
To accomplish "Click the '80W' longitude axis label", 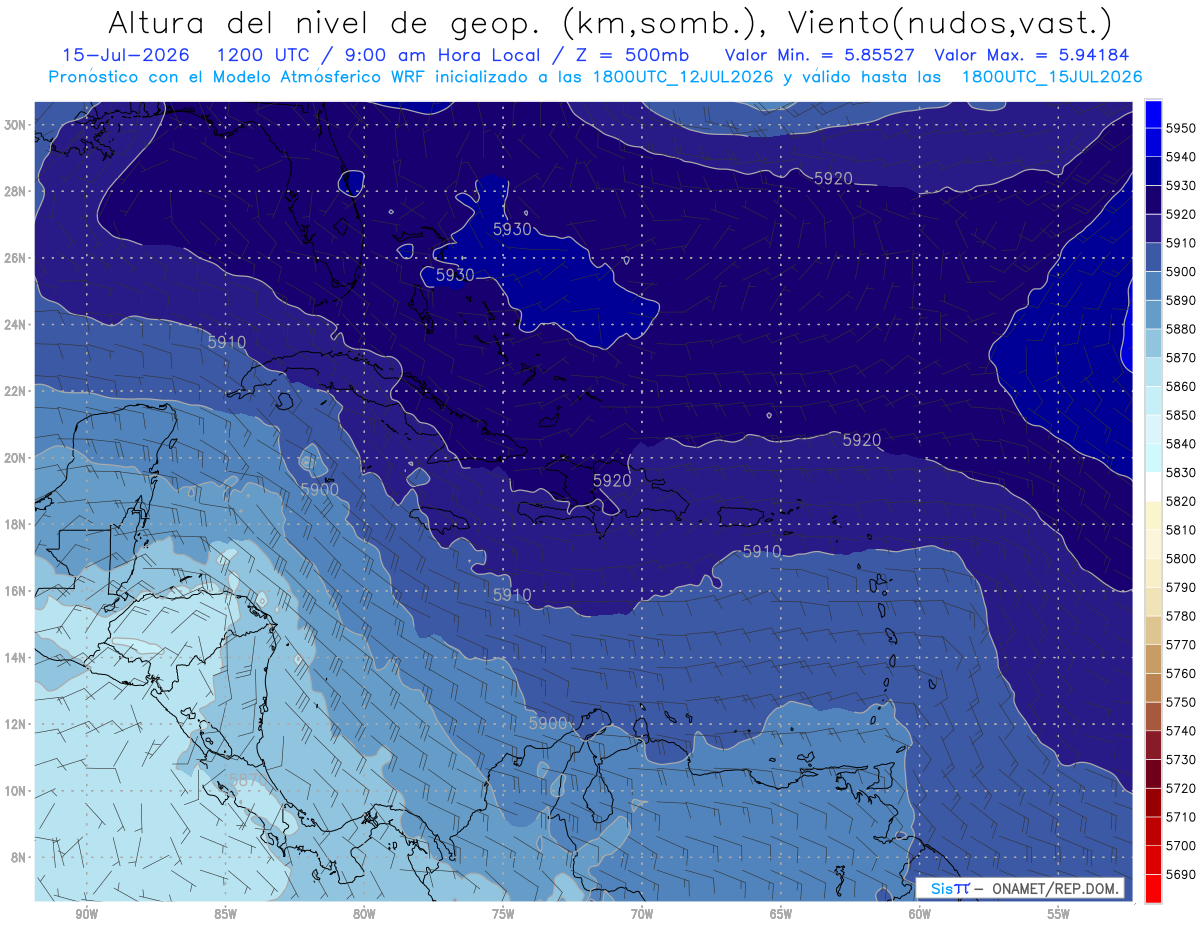I will pos(364,915).
